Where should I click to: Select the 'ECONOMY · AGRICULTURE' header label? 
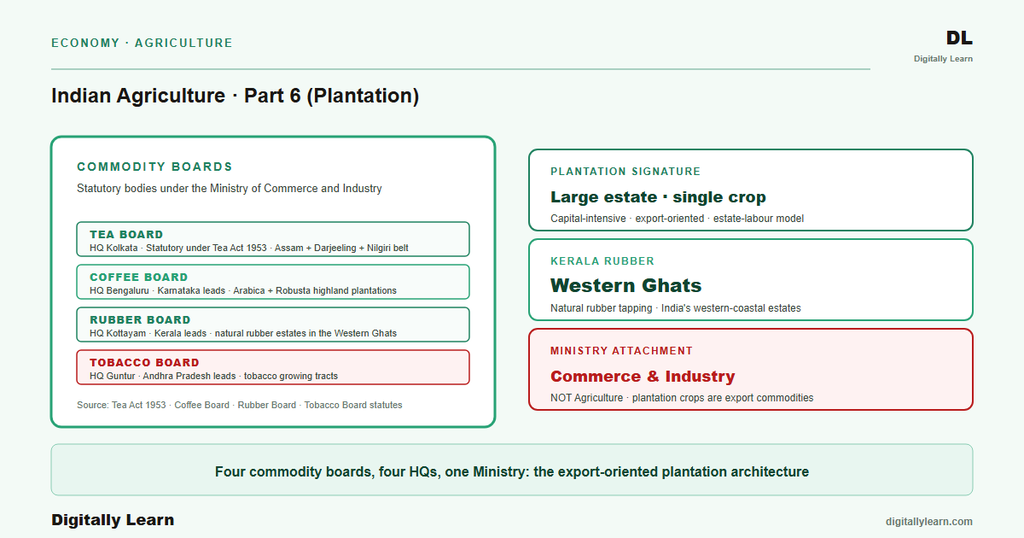click(x=142, y=43)
